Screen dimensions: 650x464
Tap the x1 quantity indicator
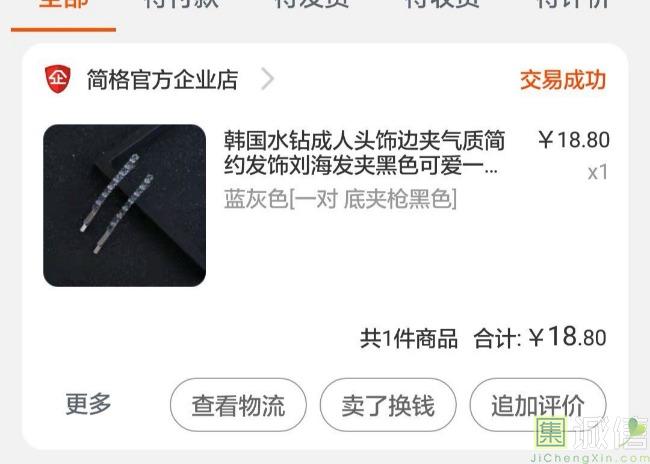pyautogui.click(x=598, y=172)
